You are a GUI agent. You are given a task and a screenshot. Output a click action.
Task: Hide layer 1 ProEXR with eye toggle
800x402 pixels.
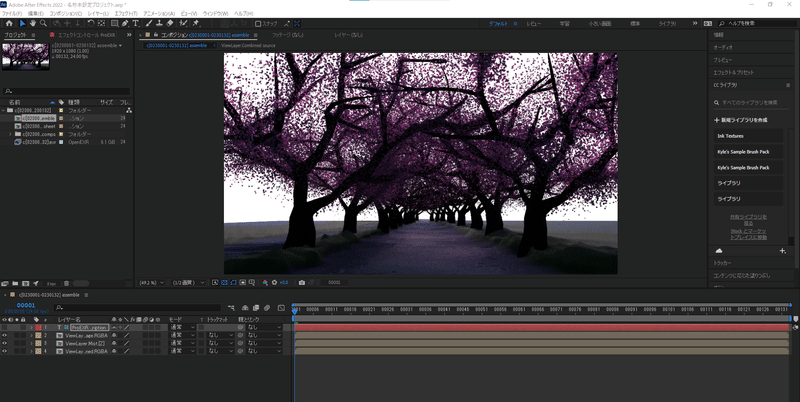click(5, 327)
